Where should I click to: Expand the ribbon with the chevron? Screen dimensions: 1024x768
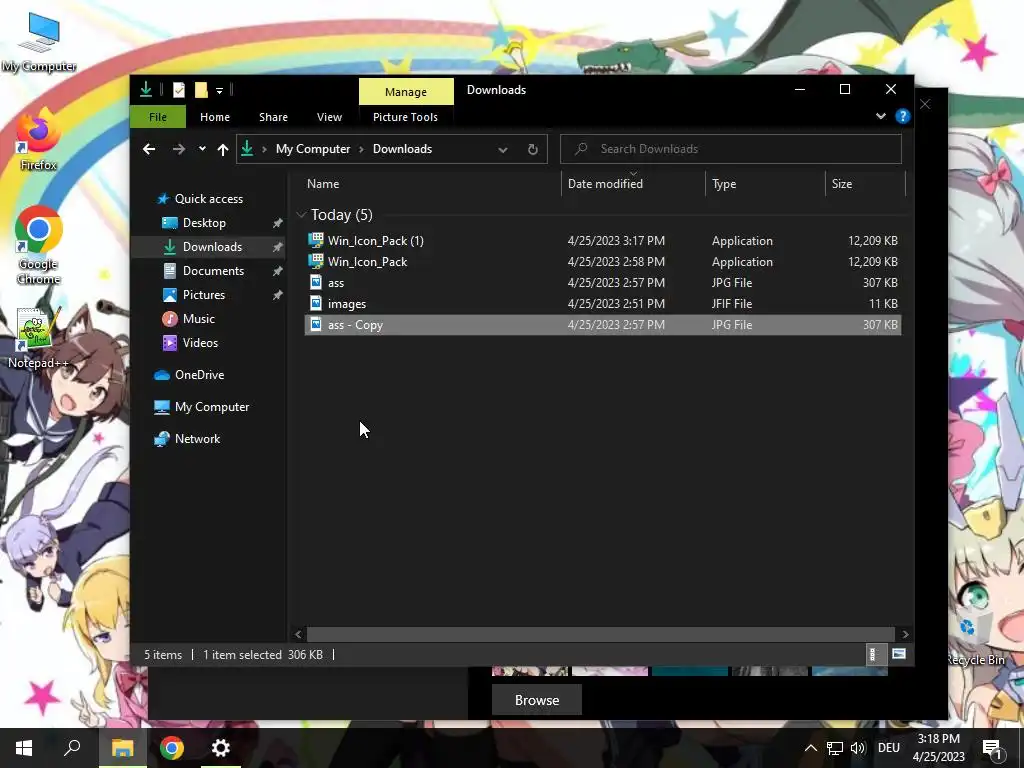(x=880, y=116)
